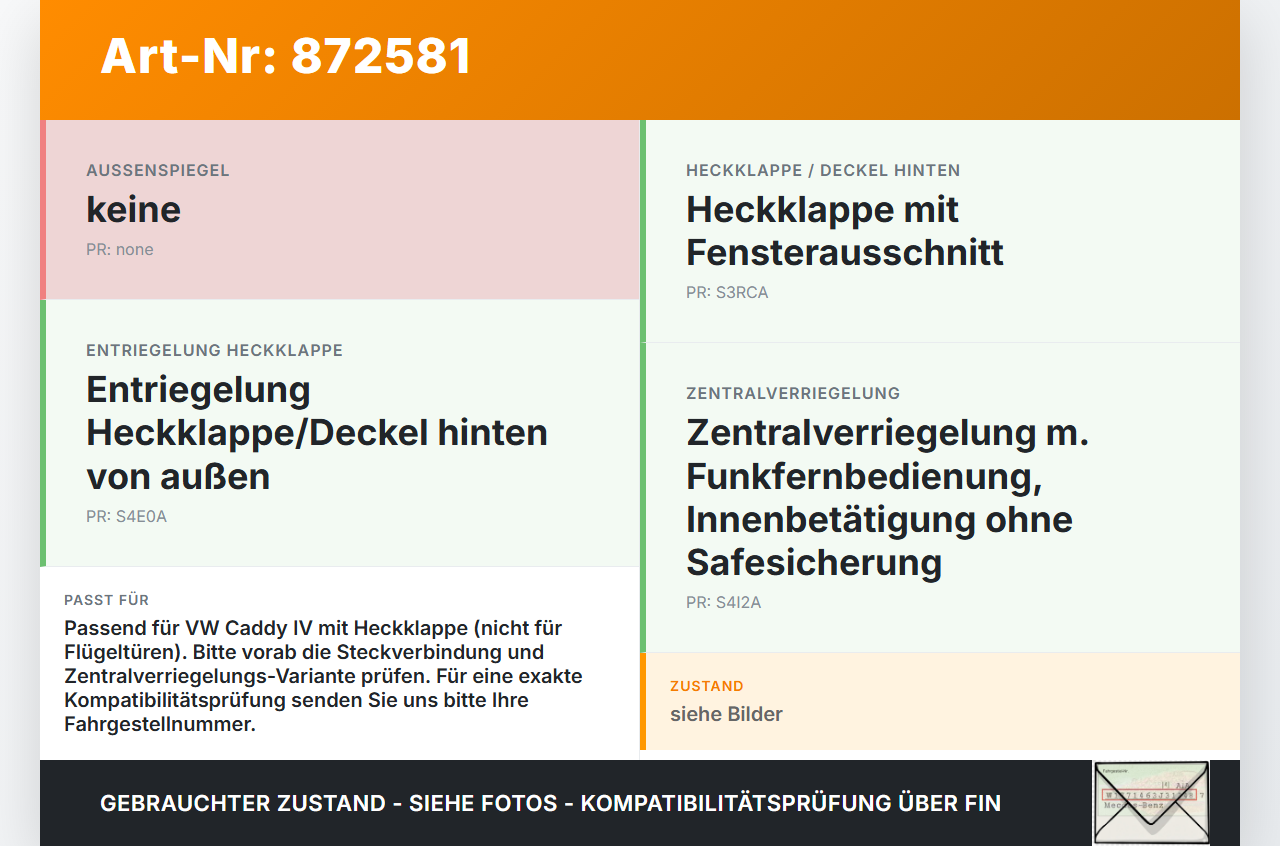Click the VW Caddy IV compatibility text

323,676
